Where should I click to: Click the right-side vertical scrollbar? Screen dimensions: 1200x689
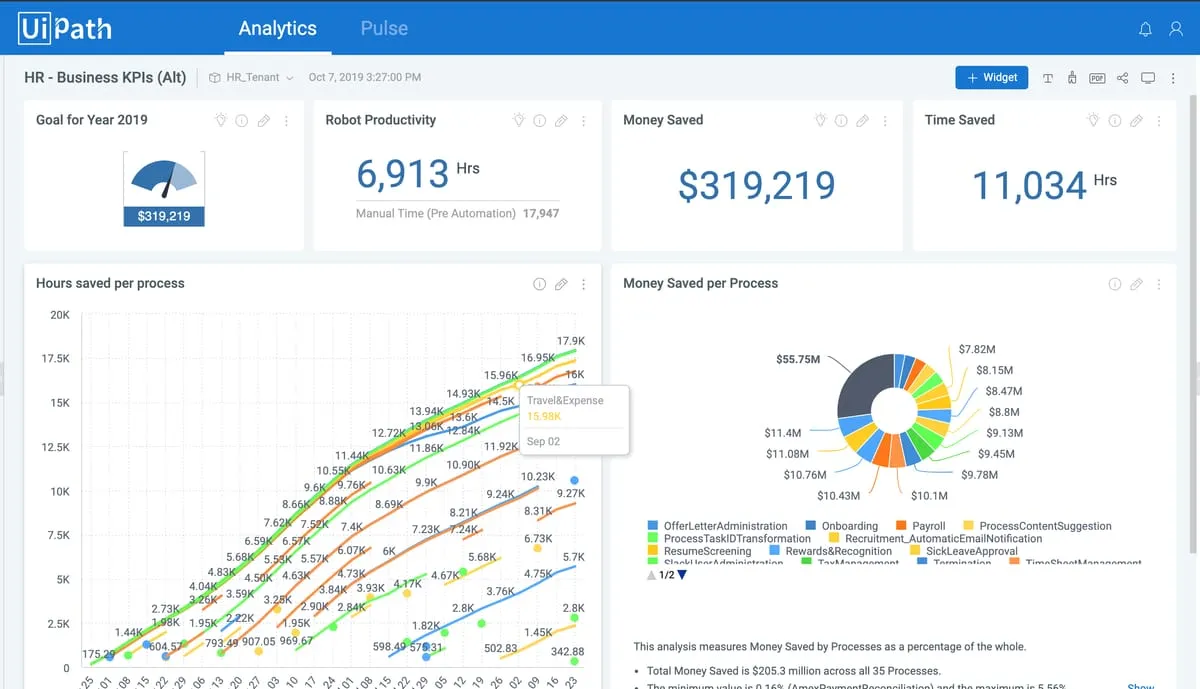tap(1195, 323)
